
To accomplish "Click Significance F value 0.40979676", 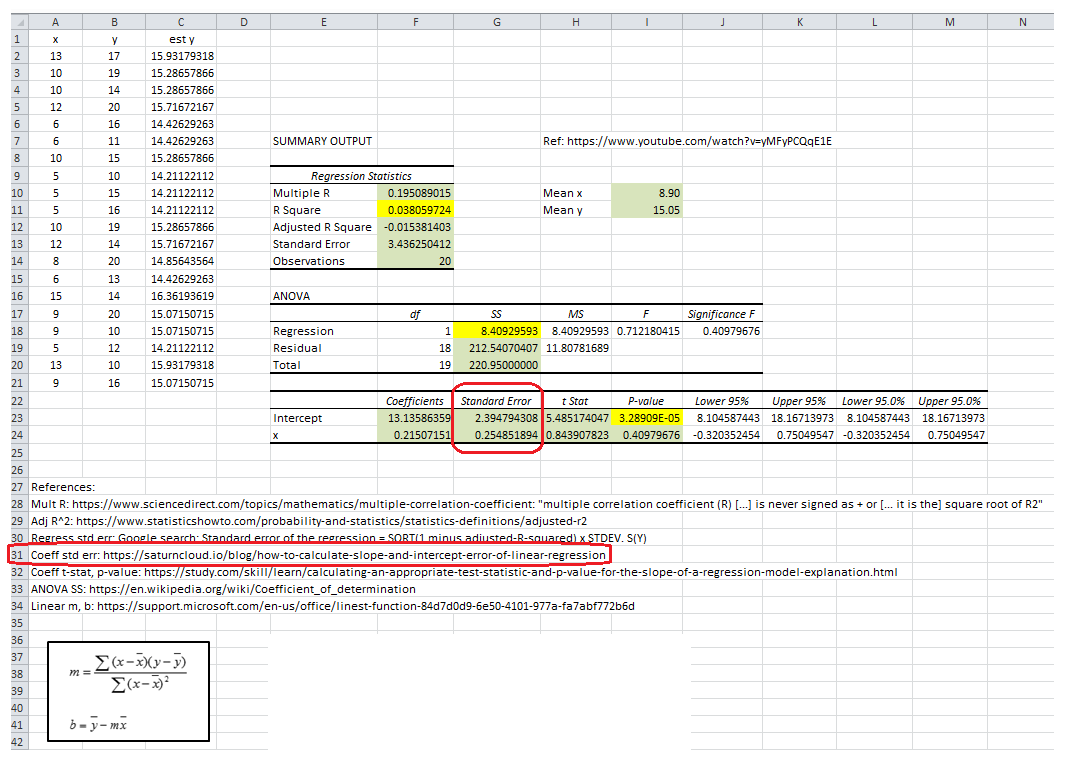I will (x=723, y=331).
